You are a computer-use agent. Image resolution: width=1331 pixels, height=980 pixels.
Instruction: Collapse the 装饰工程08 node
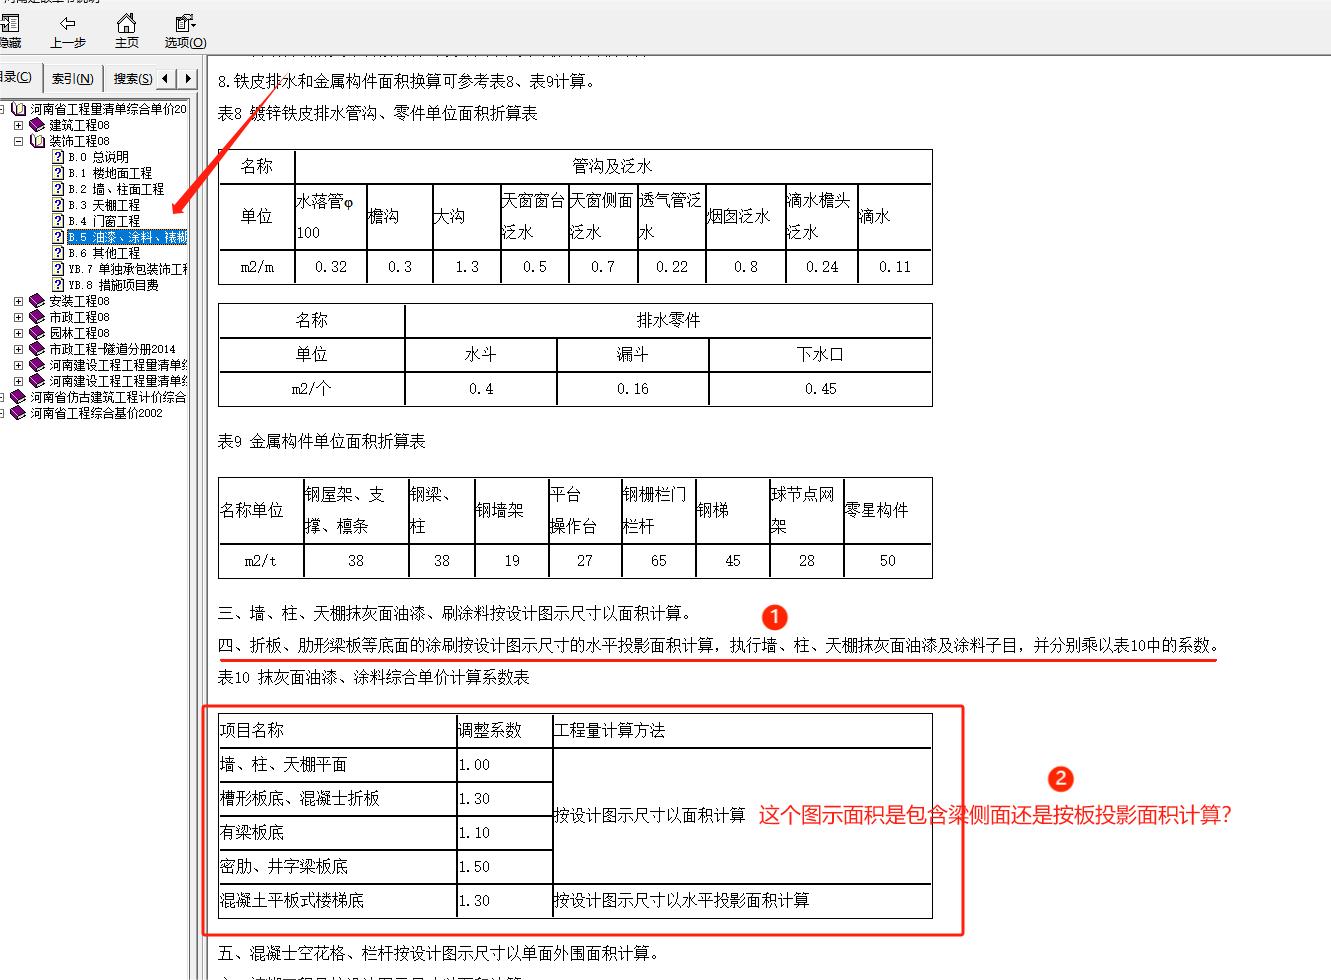click(x=19, y=141)
